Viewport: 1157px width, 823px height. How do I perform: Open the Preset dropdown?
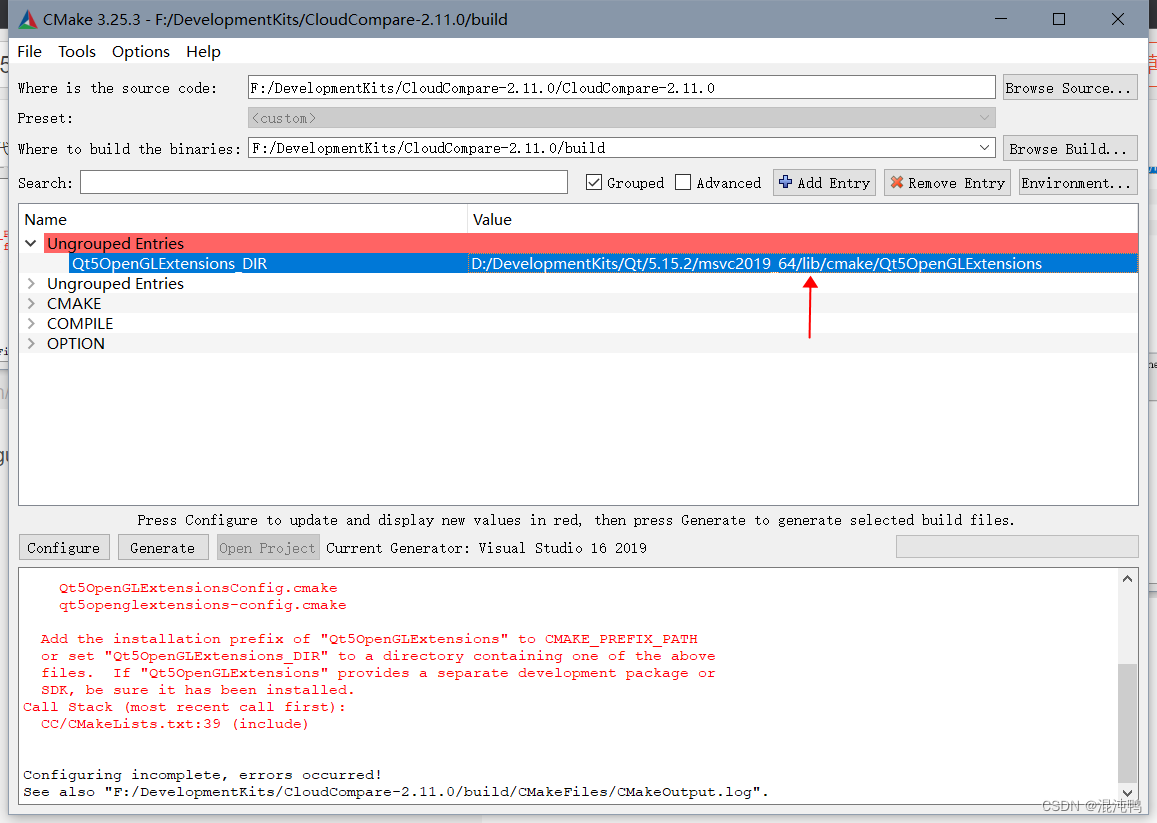[621, 118]
